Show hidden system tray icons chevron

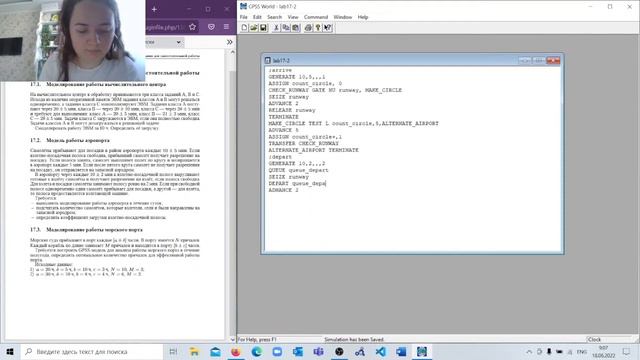pyautogui.click(x=529, y=351)
